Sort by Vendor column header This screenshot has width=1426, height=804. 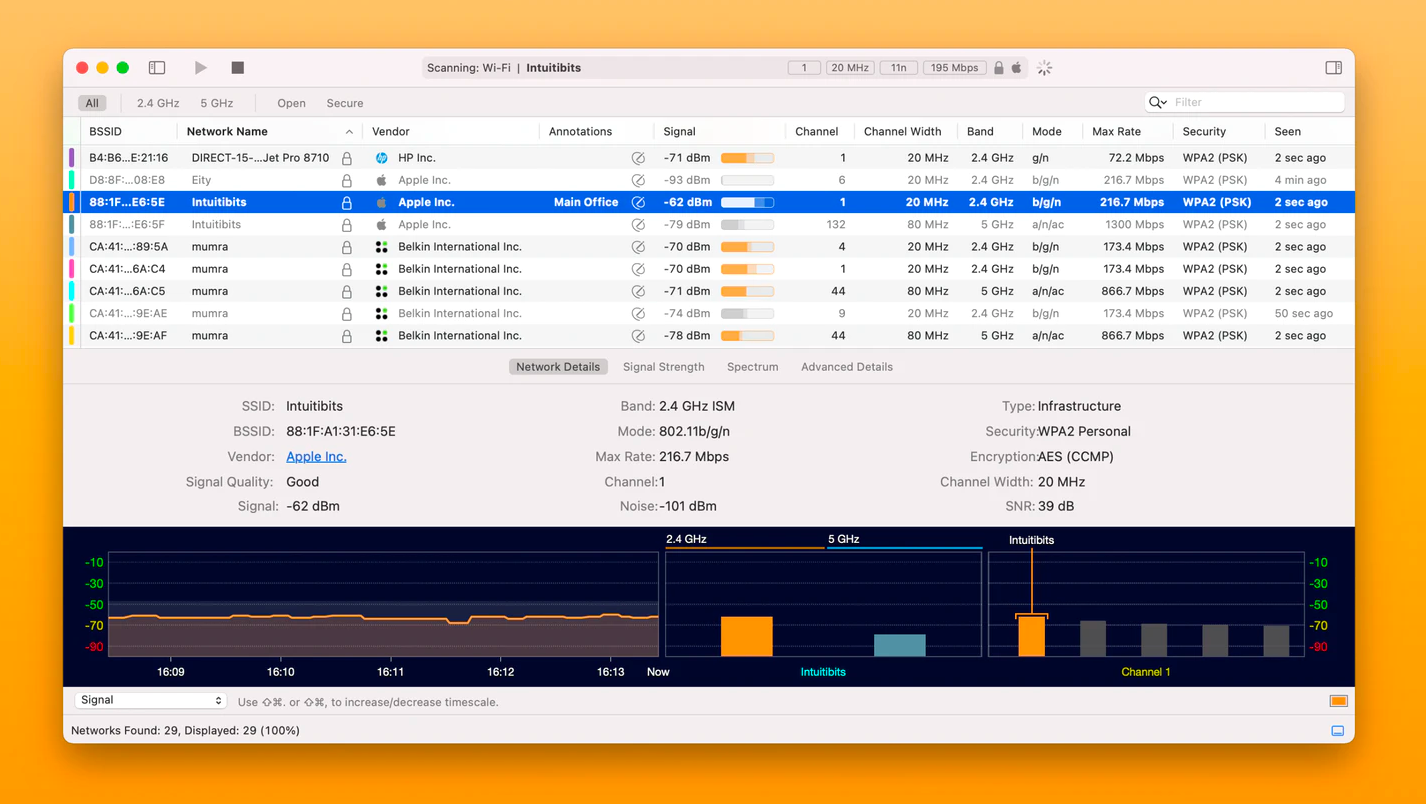(x=391, y=131)
